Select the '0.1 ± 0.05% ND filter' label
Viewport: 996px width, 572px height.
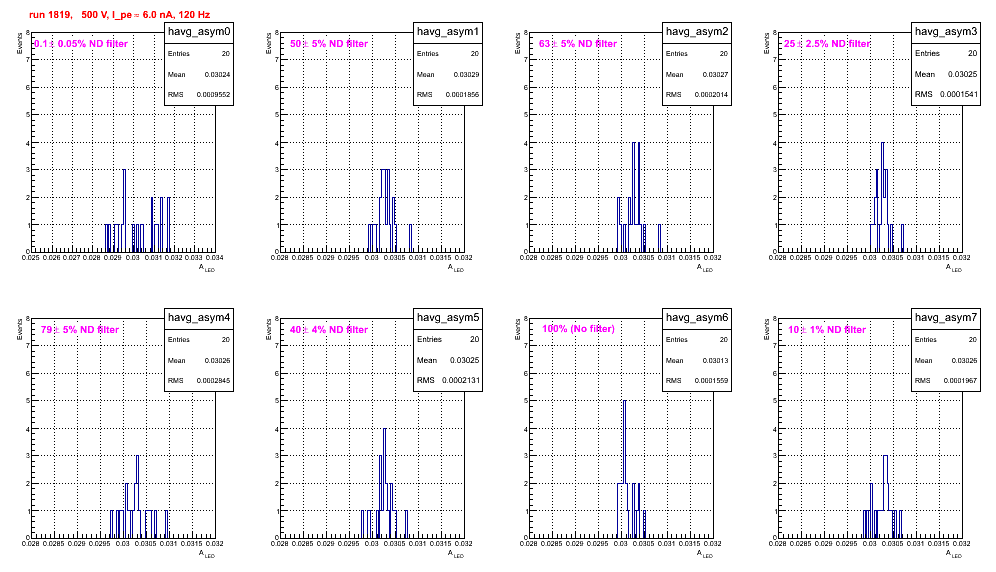81,44
